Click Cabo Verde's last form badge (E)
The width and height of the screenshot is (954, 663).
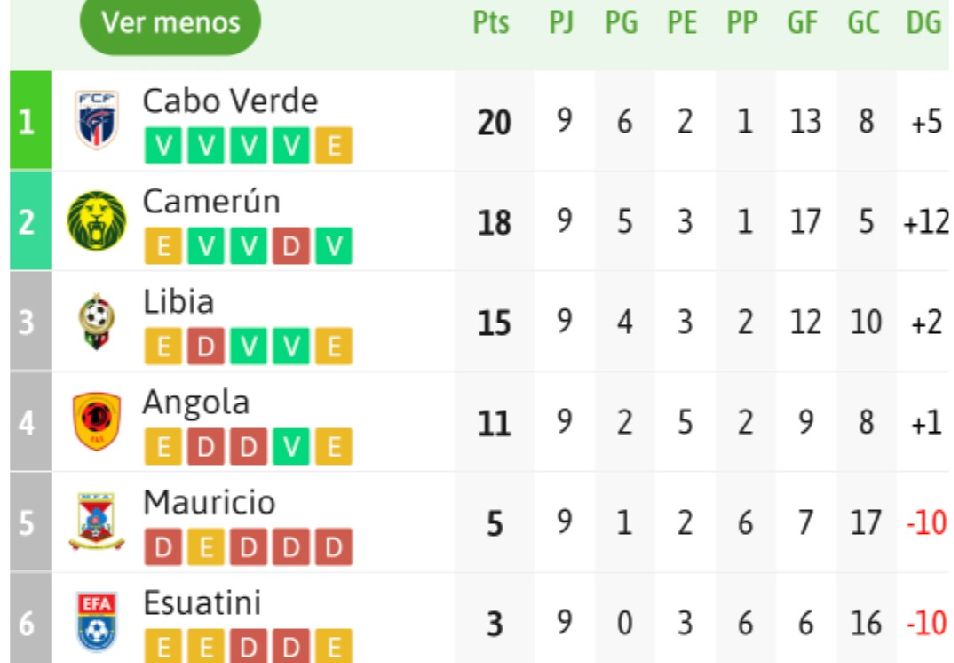pyautogui.click(x=333, y=147)
